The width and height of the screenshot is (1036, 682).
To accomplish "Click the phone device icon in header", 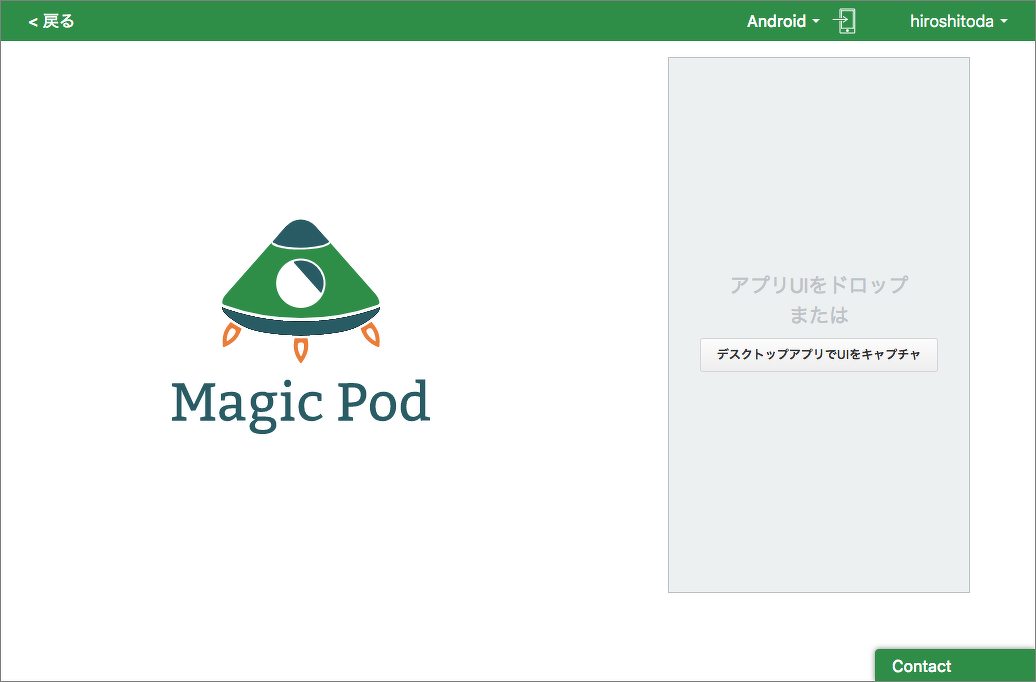I will (x=845, y=21).
